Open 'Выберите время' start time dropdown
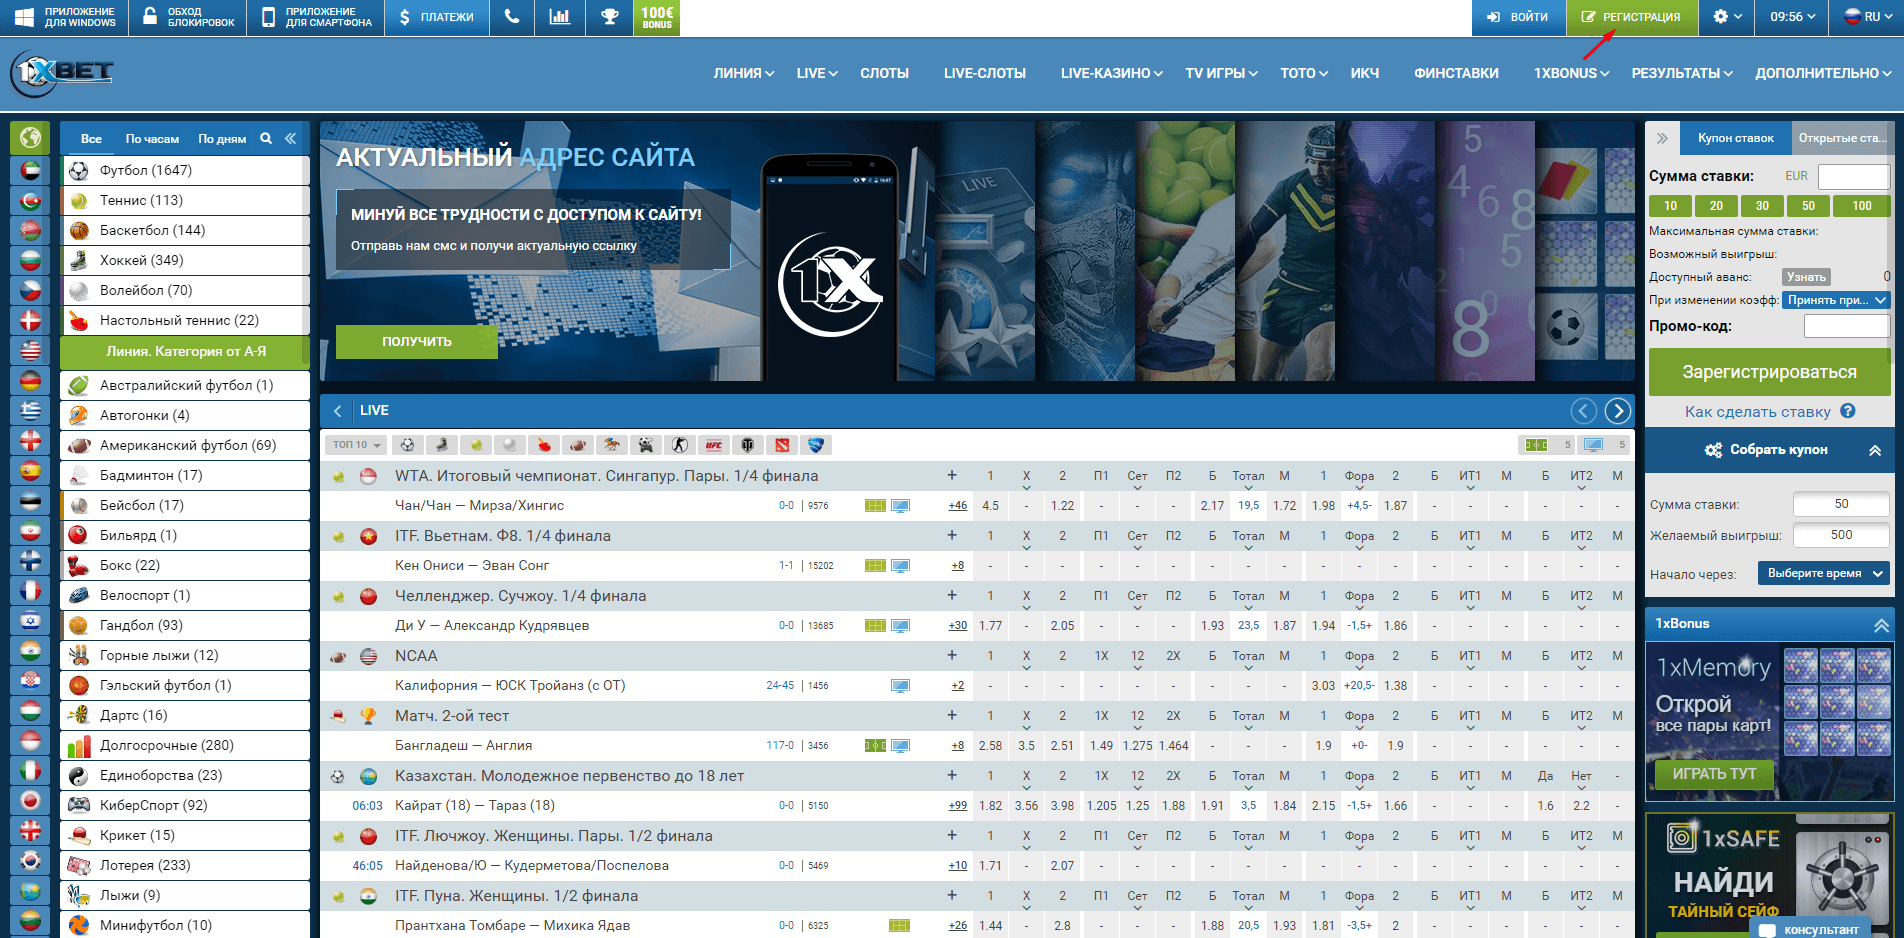The height and width of the screenshot is (938, 1904). [1823, 573]
